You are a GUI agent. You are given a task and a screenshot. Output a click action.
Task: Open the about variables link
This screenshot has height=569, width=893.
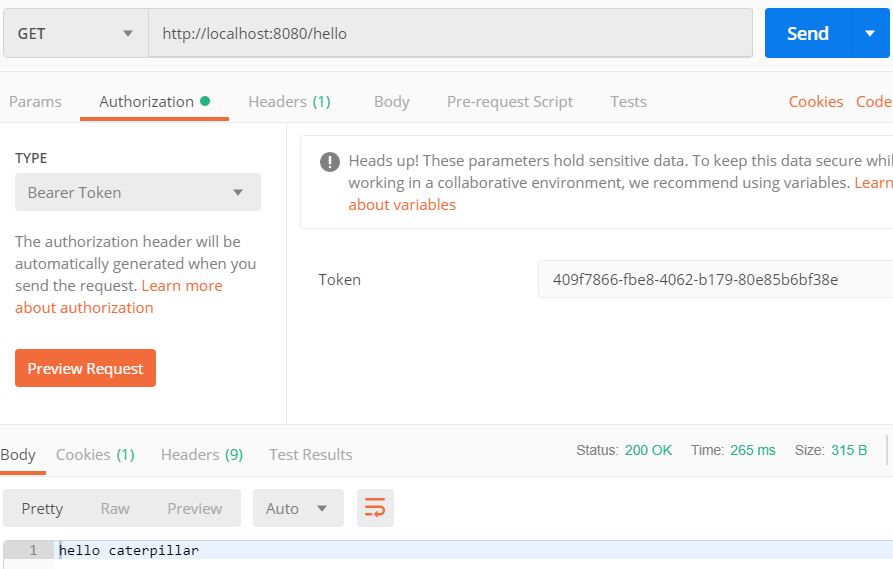(x=402, y=204)
